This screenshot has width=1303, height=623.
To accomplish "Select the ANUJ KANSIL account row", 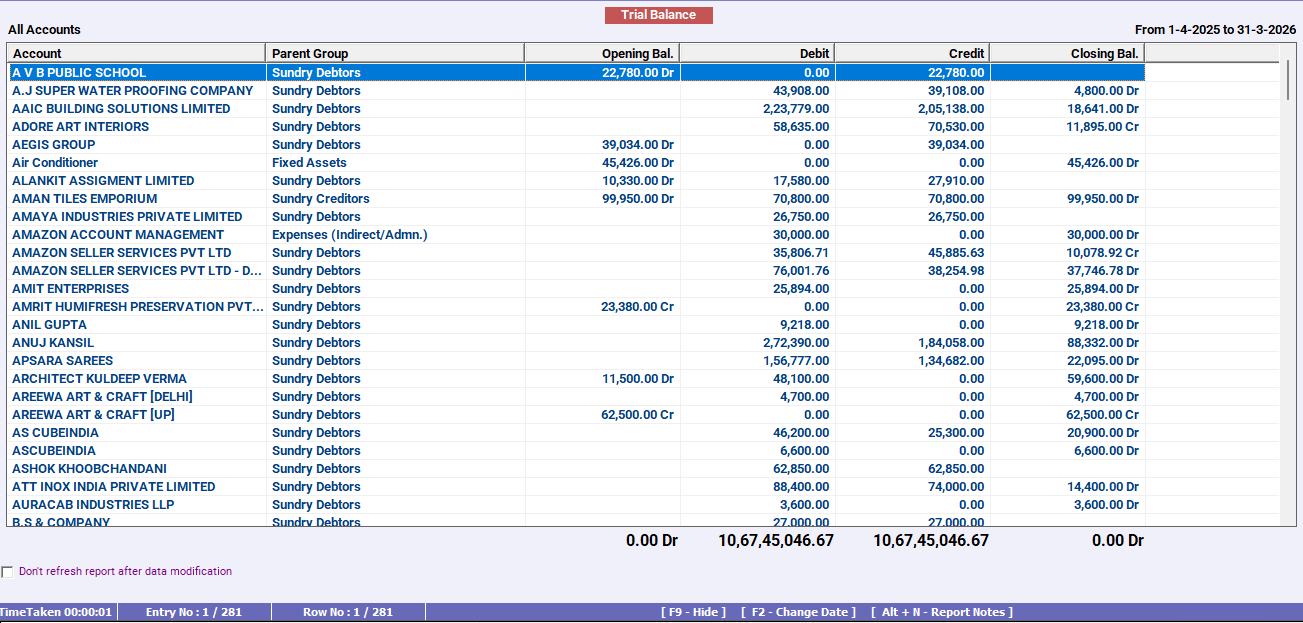I will [50, 342].
